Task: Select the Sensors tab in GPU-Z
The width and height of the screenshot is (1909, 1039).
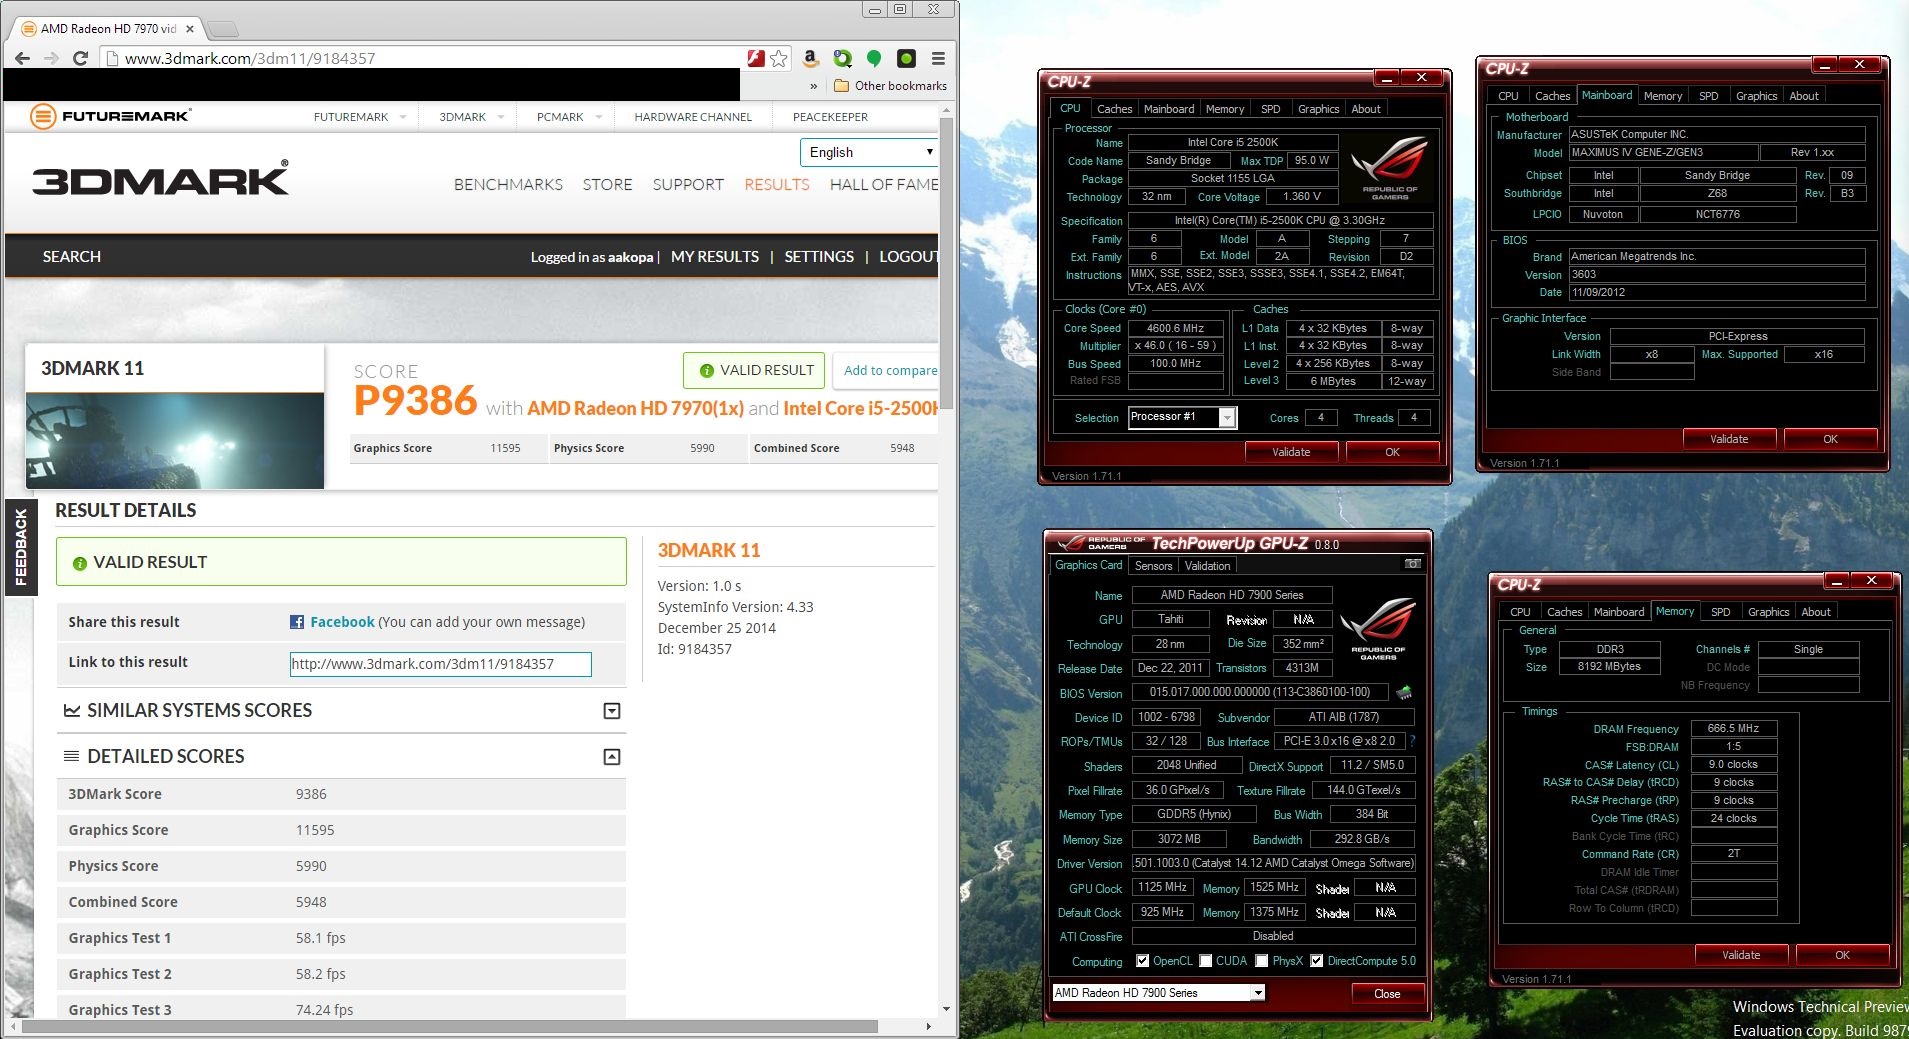Action: (x=1153, y=566)
